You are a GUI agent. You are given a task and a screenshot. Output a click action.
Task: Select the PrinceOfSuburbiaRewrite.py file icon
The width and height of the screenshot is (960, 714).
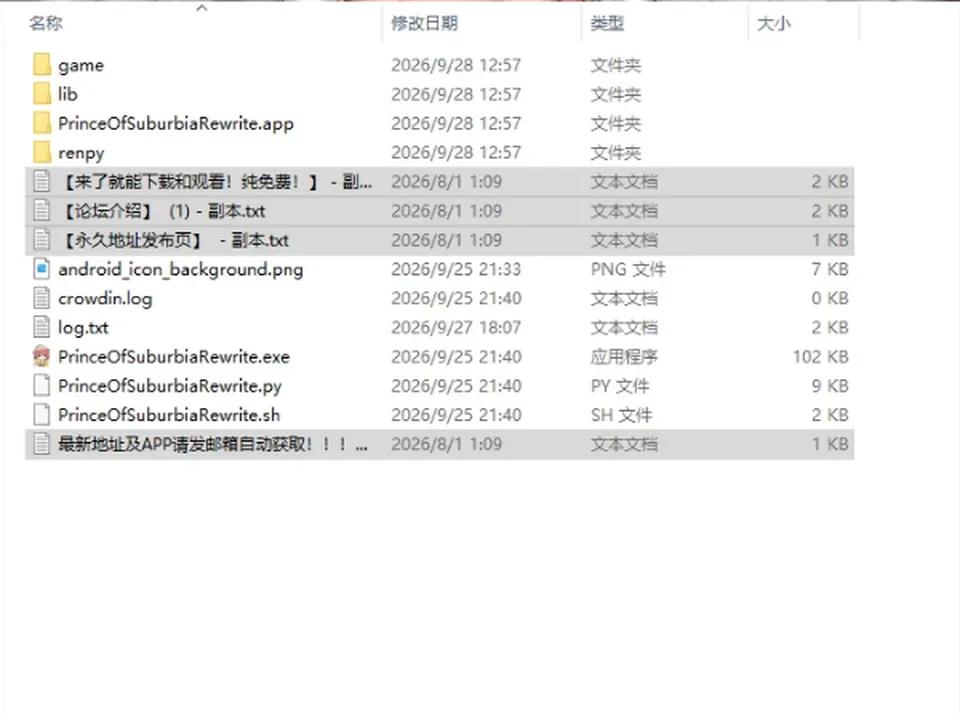click(42, 386)
